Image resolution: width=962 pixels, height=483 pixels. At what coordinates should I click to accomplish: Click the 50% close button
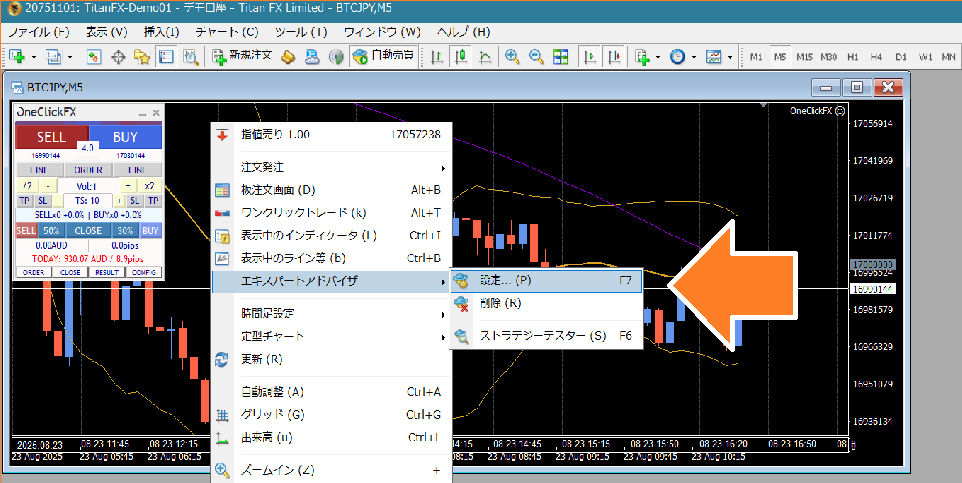click(50, 231)
